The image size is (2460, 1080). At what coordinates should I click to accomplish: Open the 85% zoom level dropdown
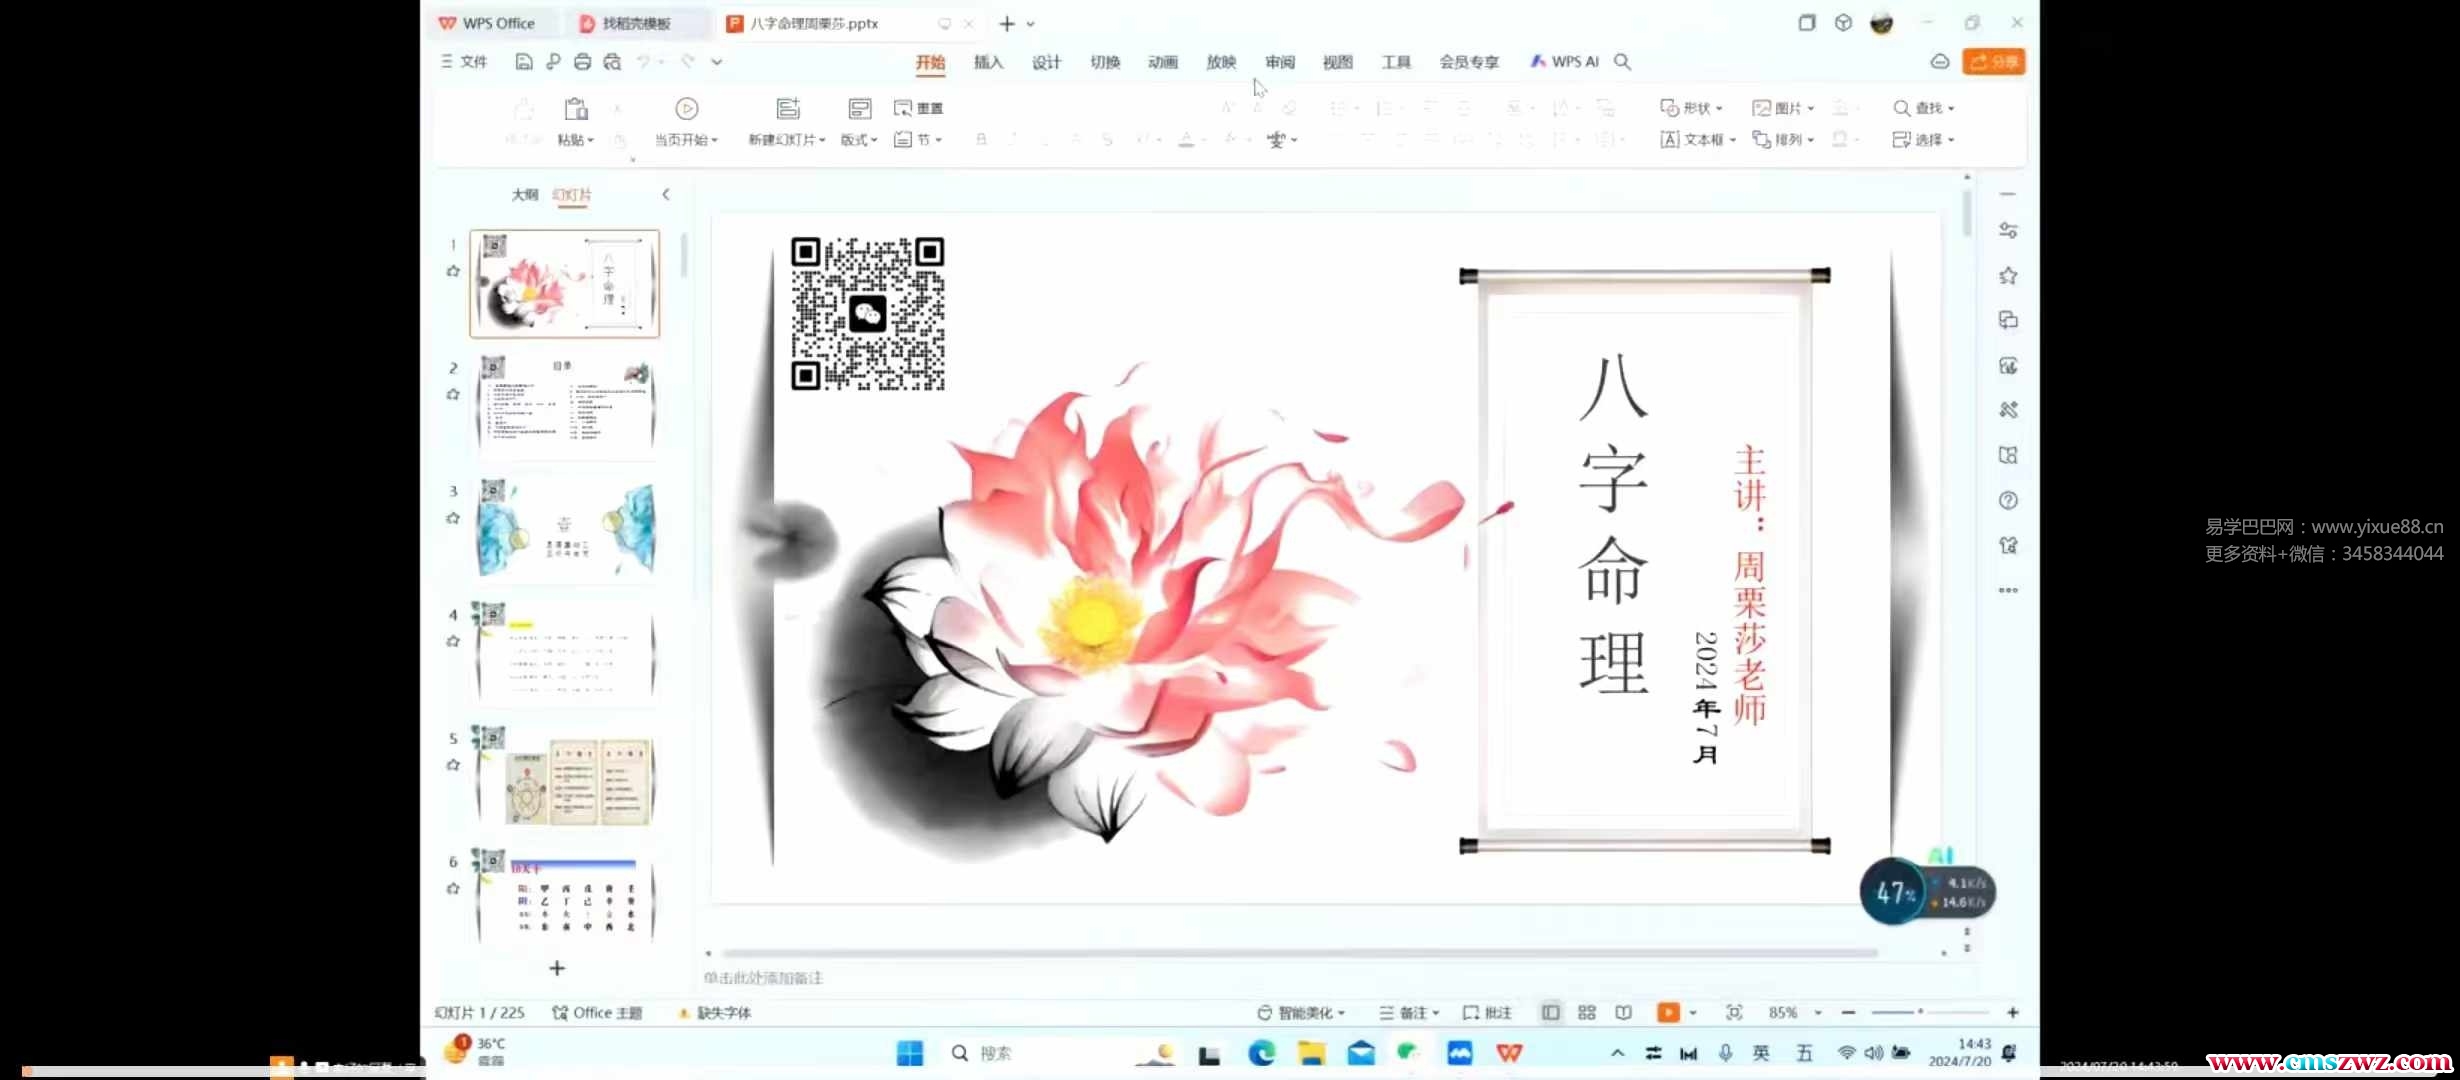pos(1818,1013)
